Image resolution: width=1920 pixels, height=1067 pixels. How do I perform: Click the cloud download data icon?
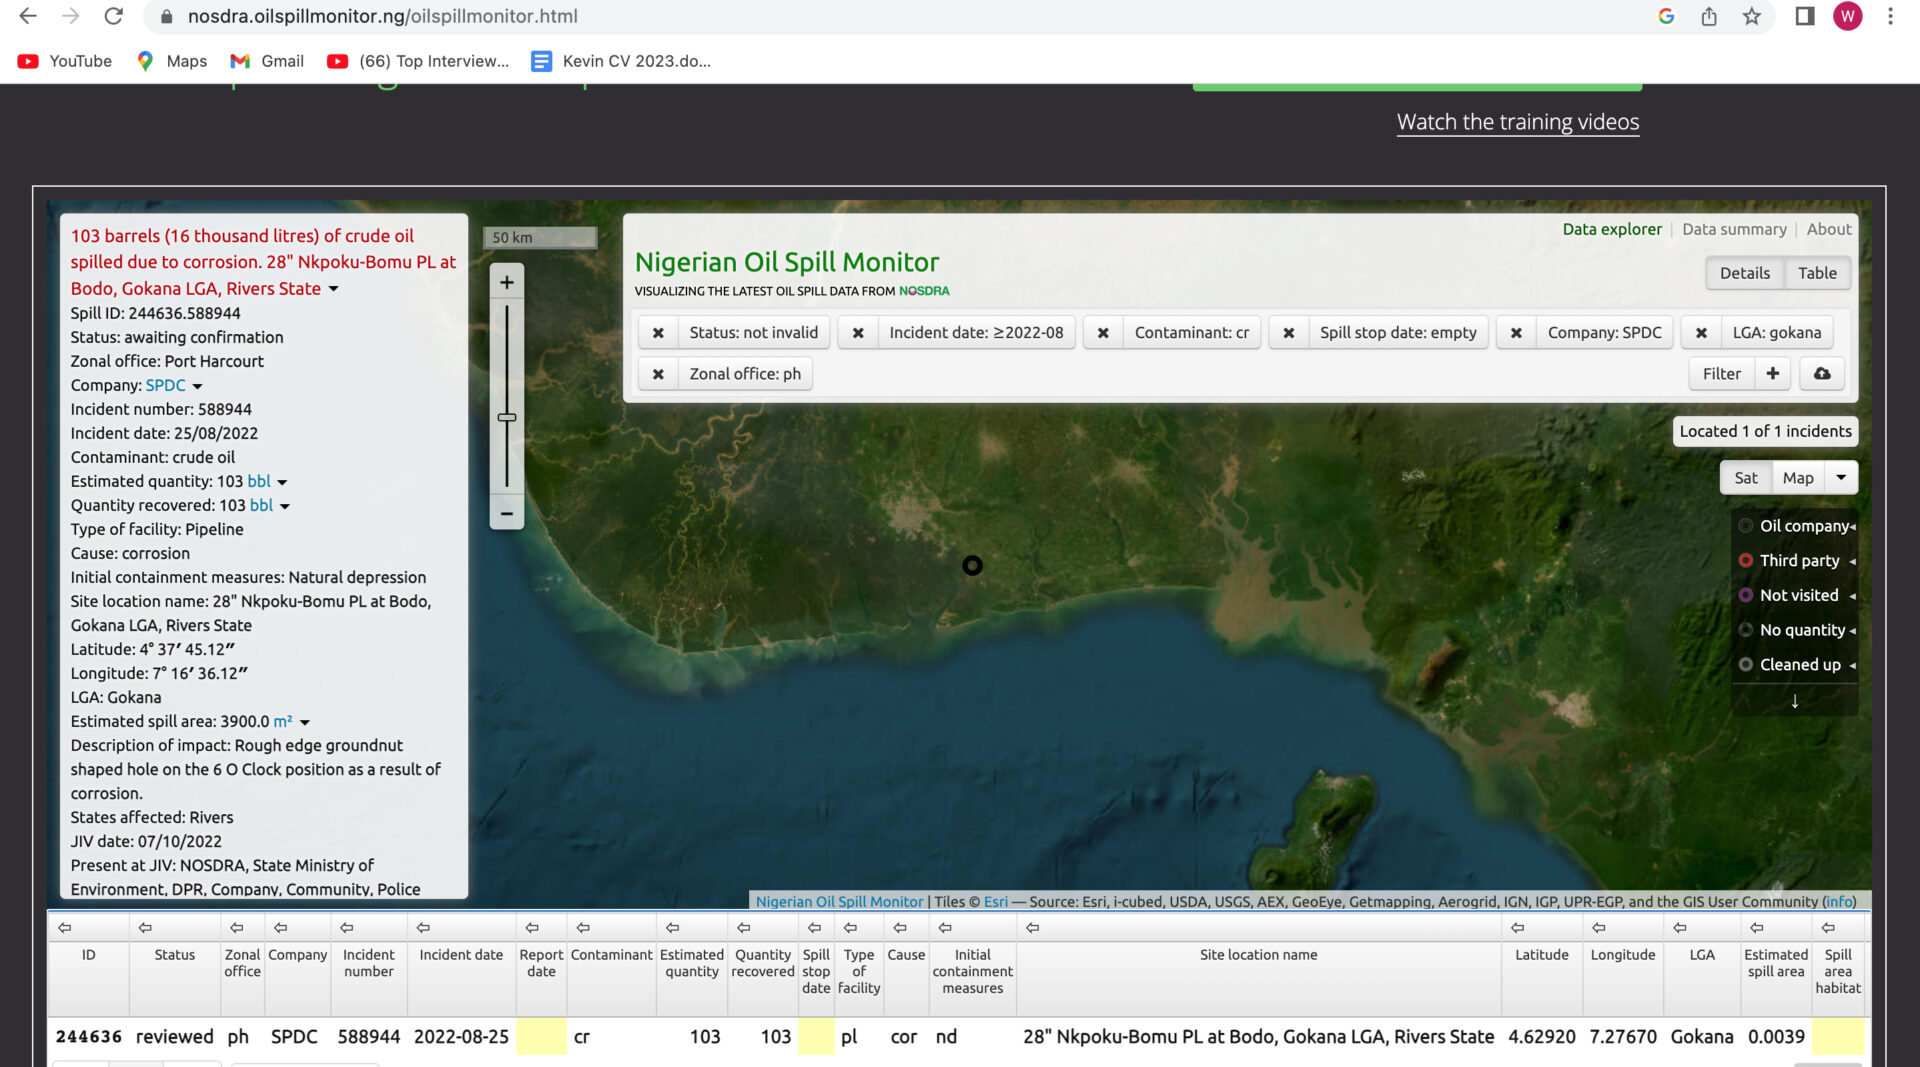pos(1822,374)
